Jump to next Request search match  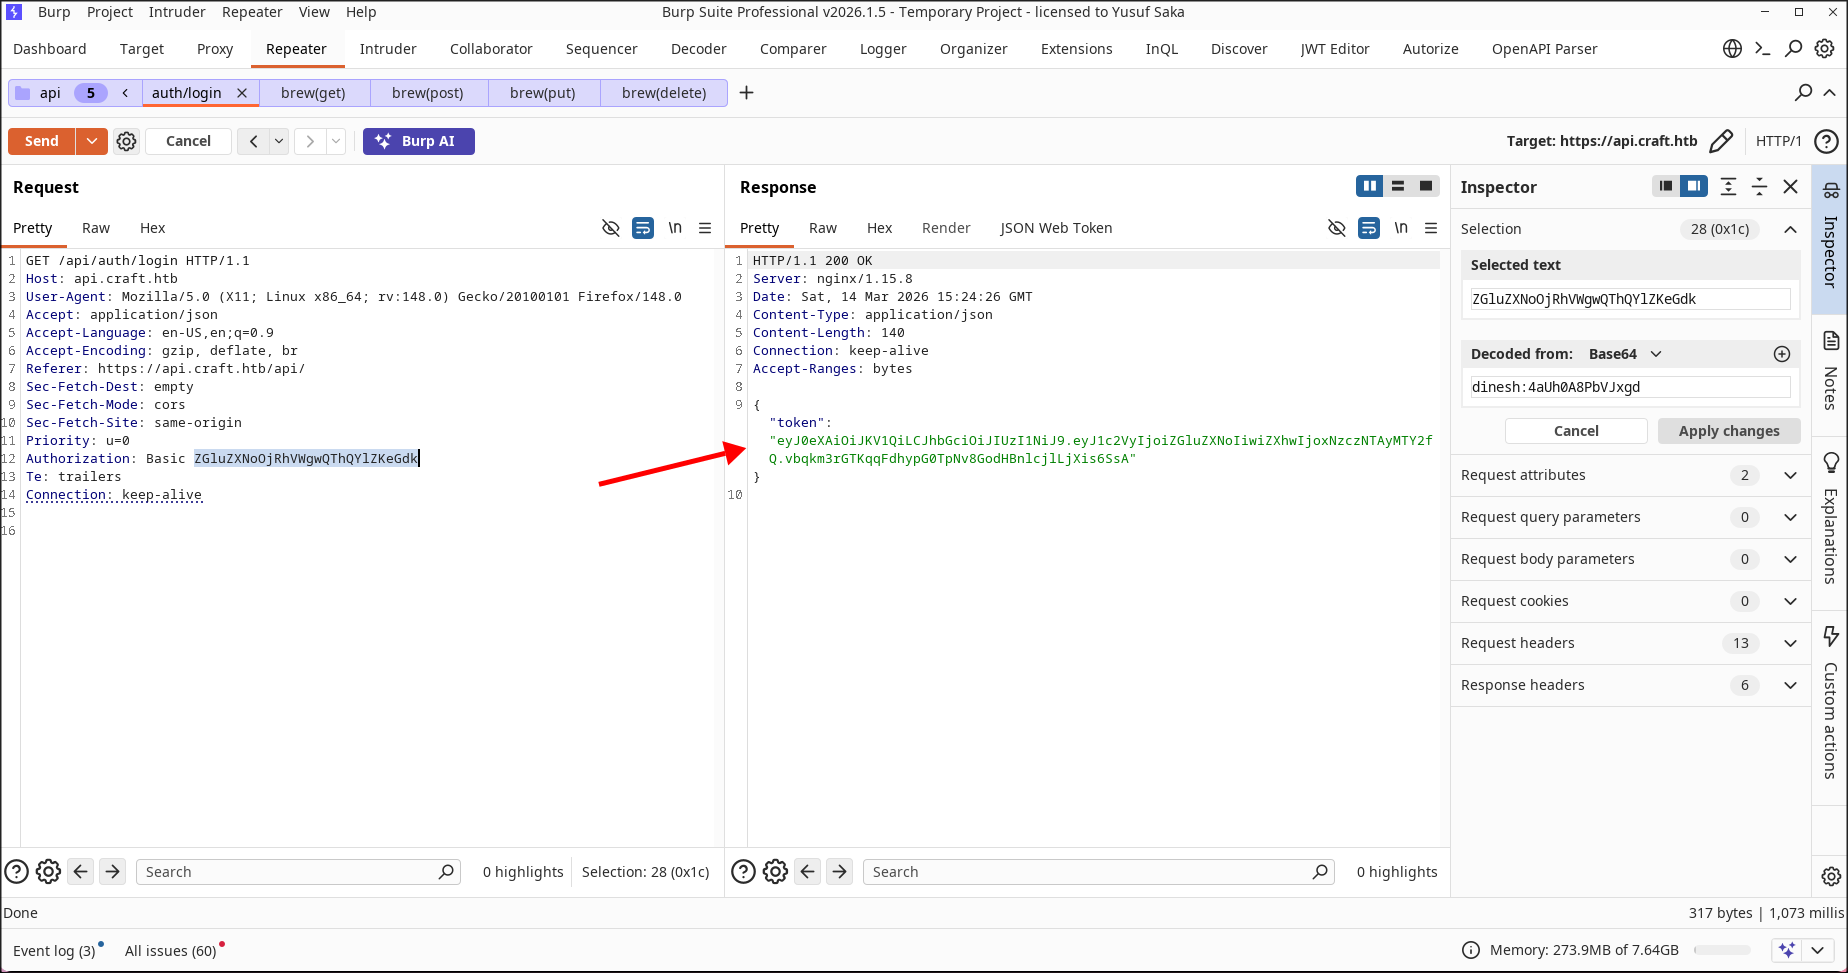tap(113, 872)
